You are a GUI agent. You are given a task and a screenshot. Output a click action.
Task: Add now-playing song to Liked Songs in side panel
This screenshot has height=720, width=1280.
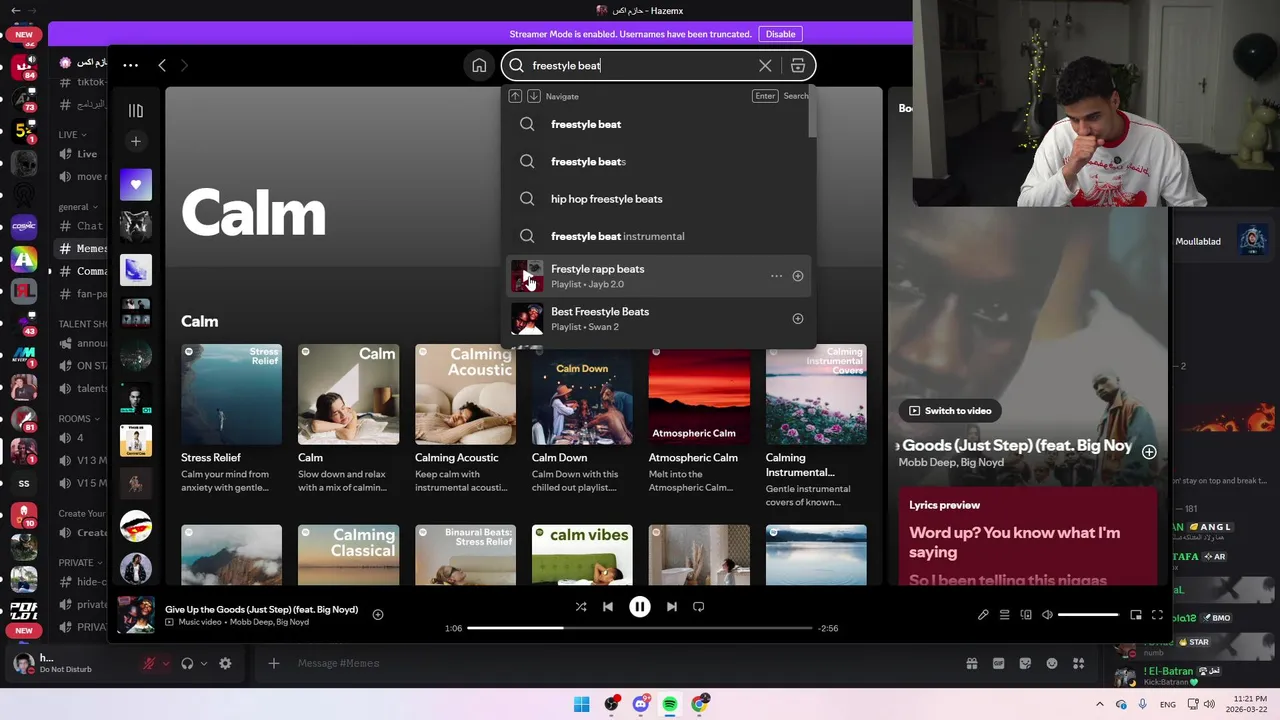point(1149,452)
